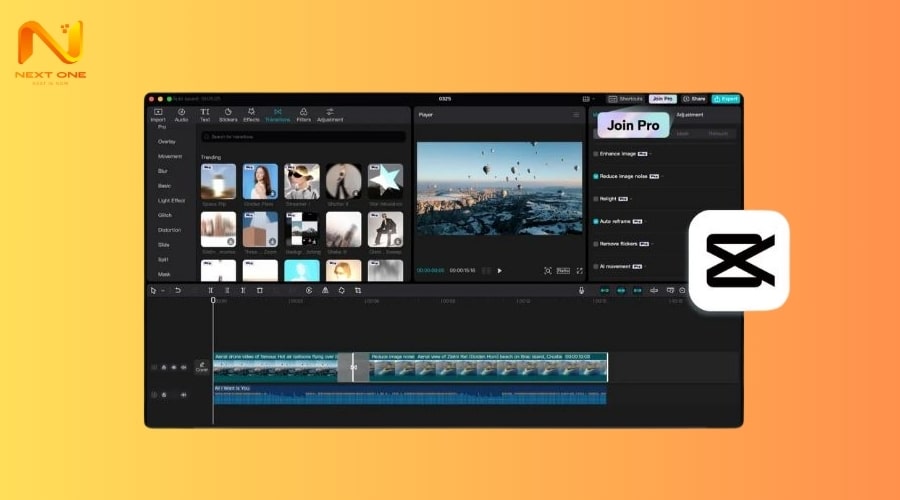
Task: Switch to the Text tab
Action: pyautogui.click(x=205, y=114)
